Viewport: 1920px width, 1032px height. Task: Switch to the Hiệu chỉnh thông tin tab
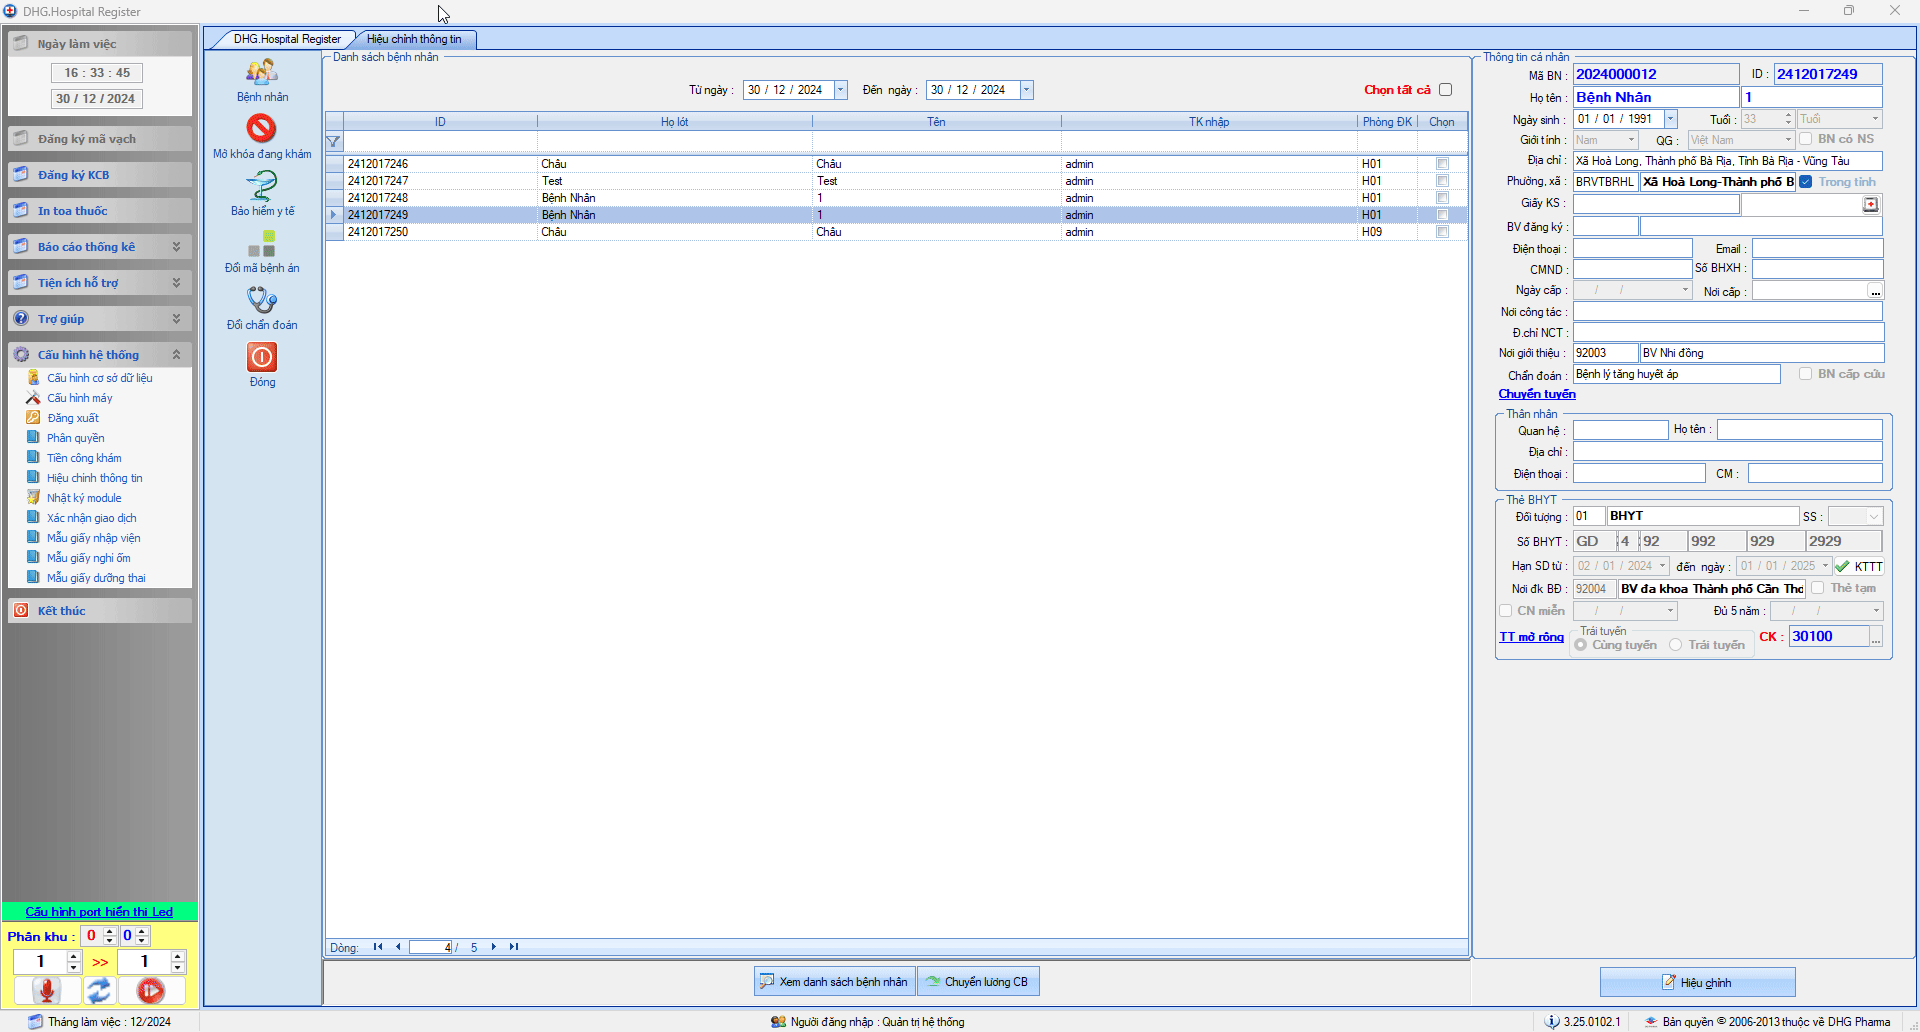(414, 39)
